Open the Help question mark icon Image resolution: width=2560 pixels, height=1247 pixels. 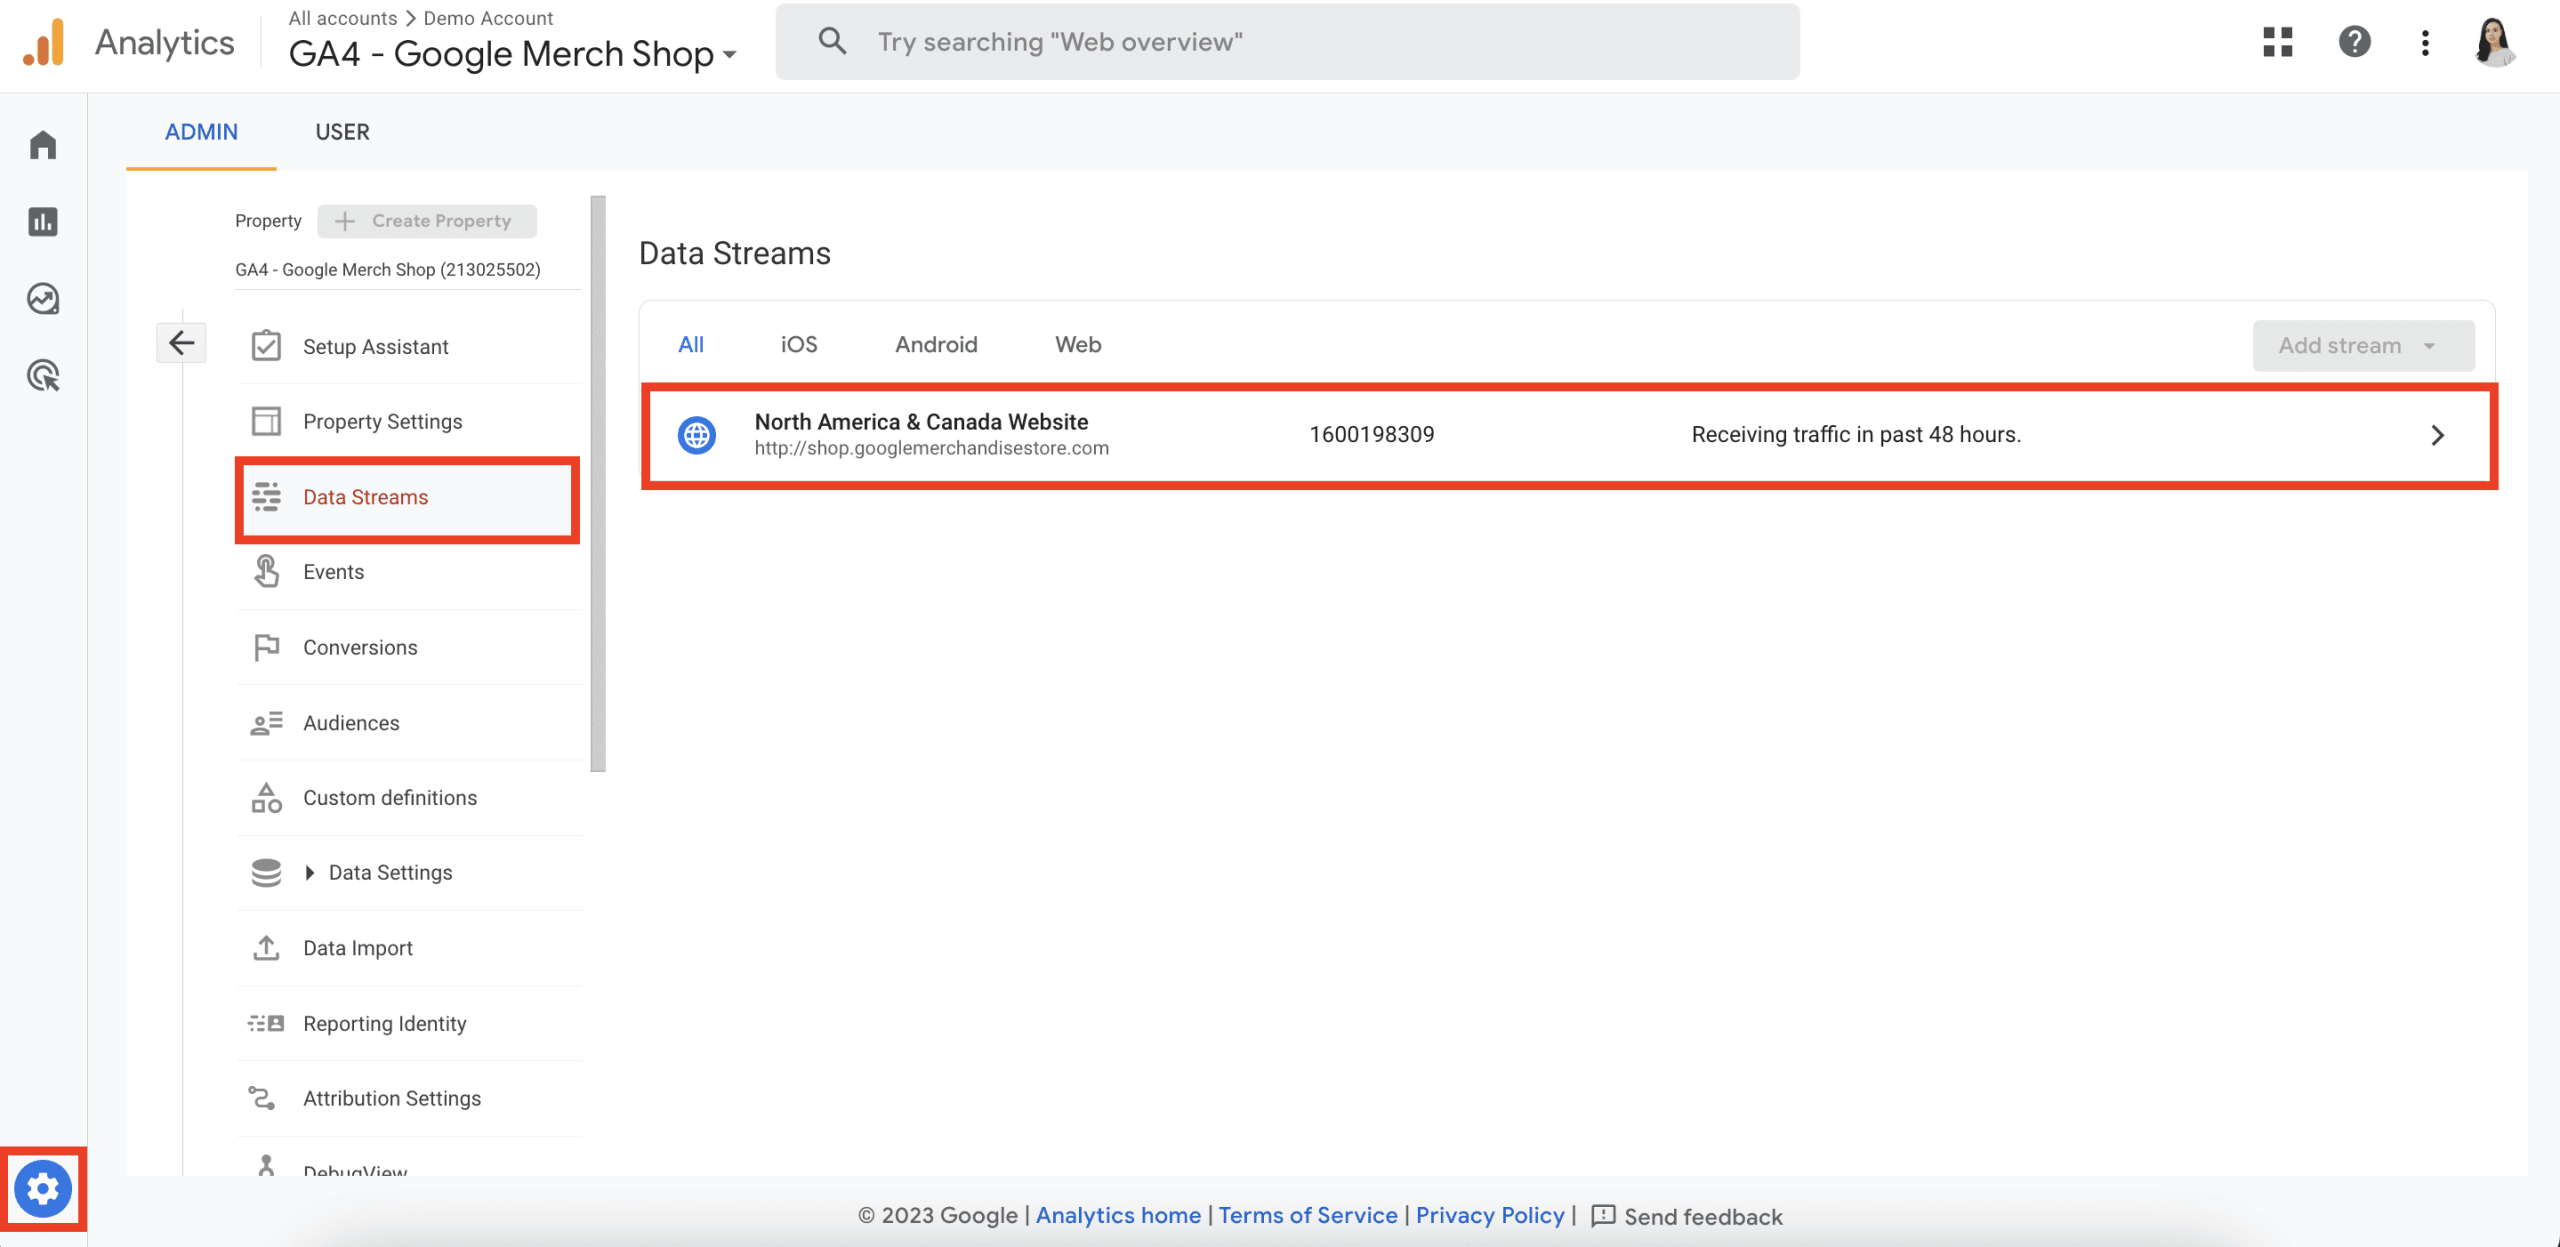(2355, 42)
